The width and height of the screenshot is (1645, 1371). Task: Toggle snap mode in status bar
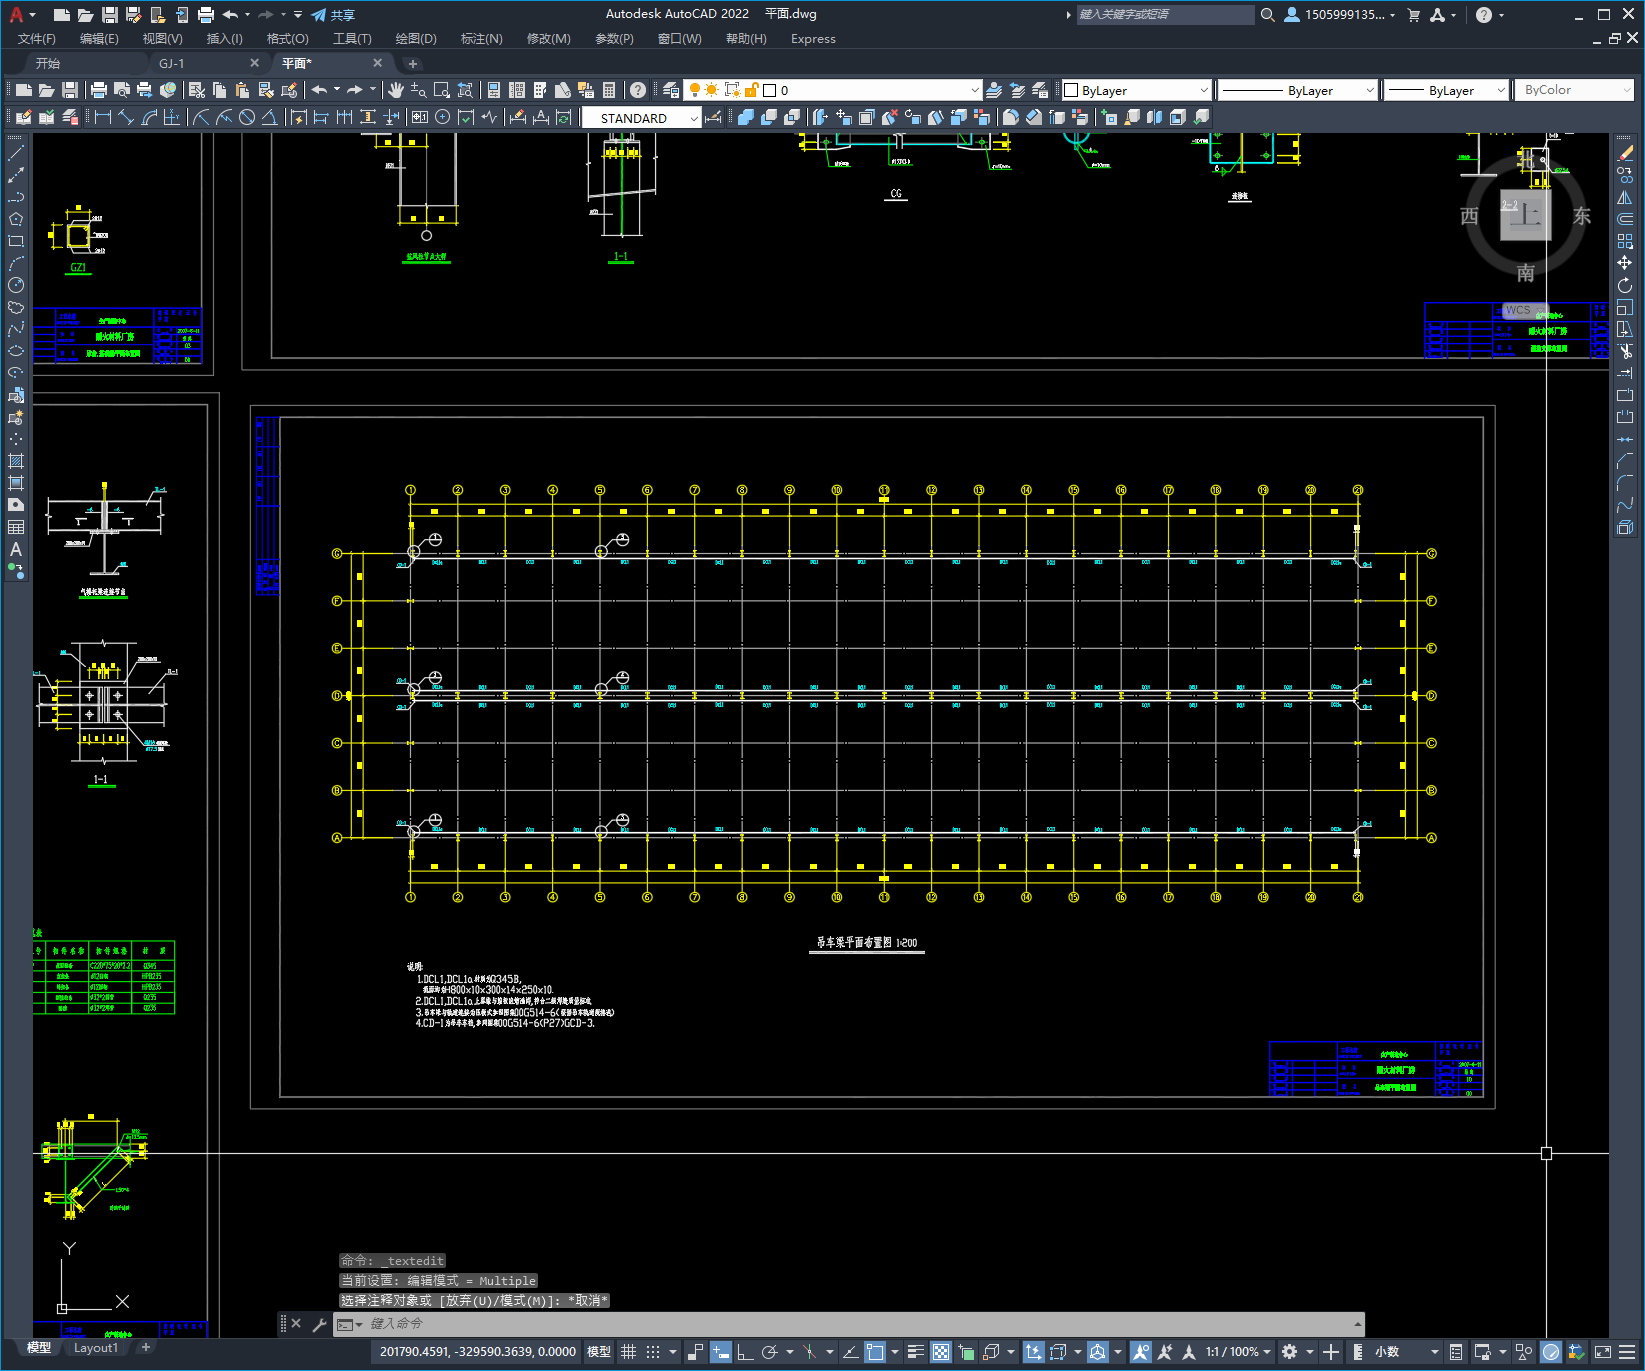[x=653, y=1352]
